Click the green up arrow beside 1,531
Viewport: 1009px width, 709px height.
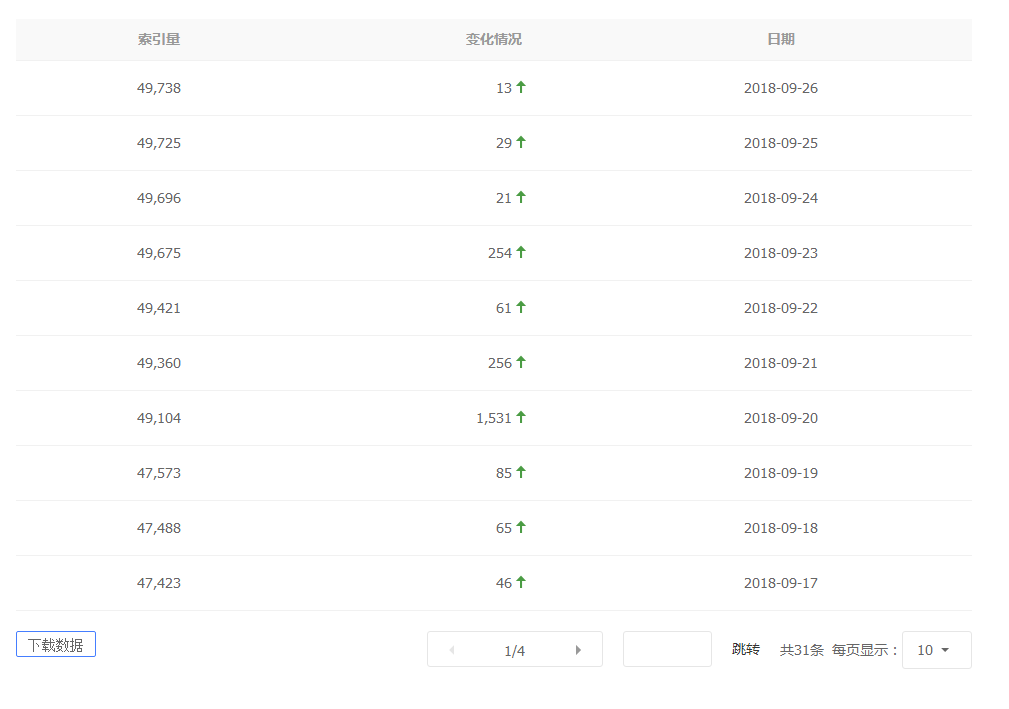pyautogui.click(x=521, y=417)
